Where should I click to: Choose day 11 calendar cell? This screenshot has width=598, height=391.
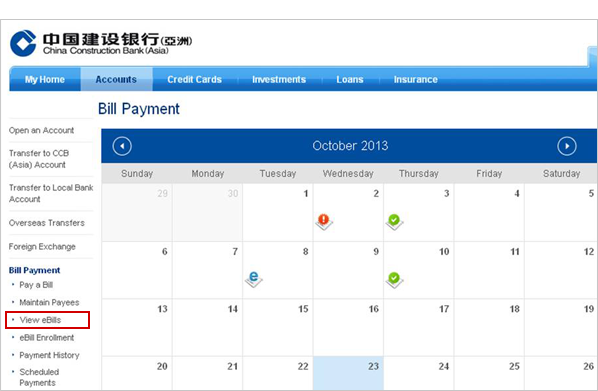coord(489,270)
